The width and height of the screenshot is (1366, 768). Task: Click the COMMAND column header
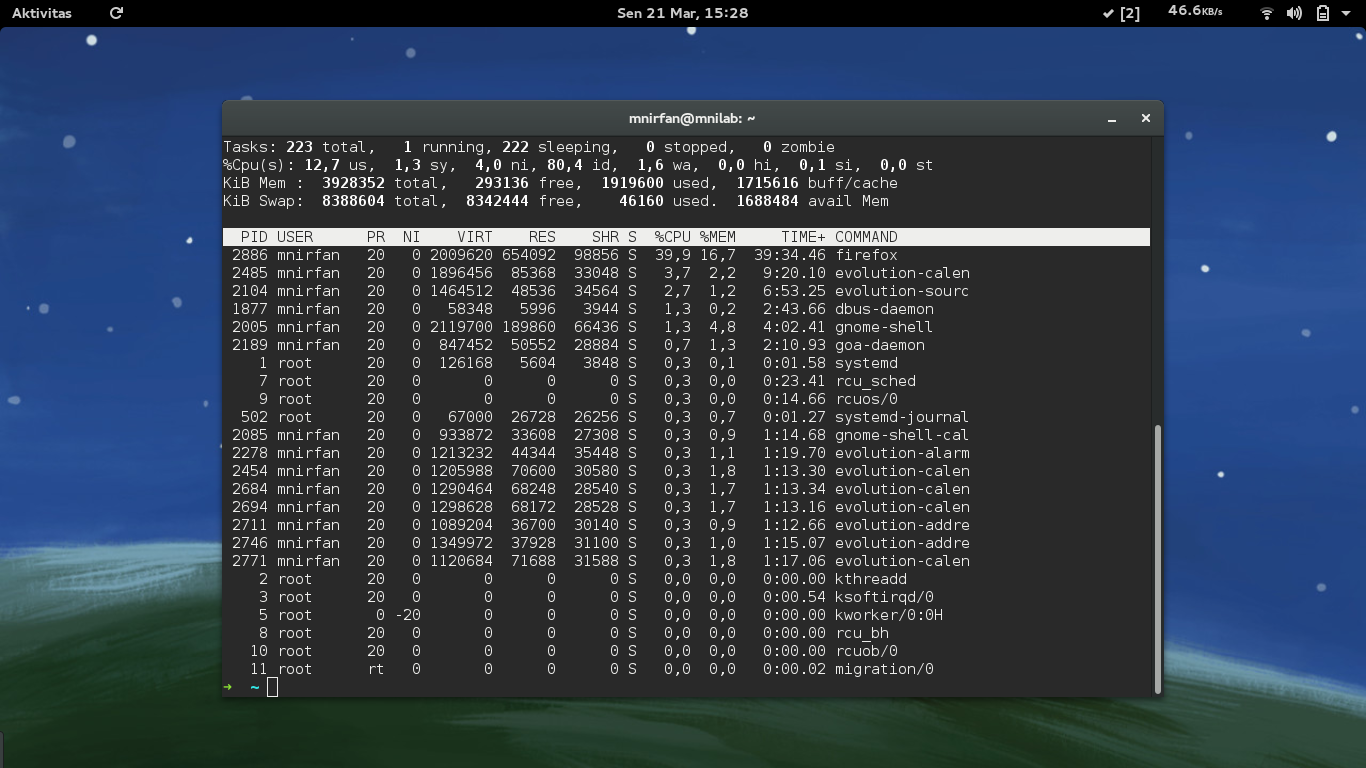pos(866,237)
